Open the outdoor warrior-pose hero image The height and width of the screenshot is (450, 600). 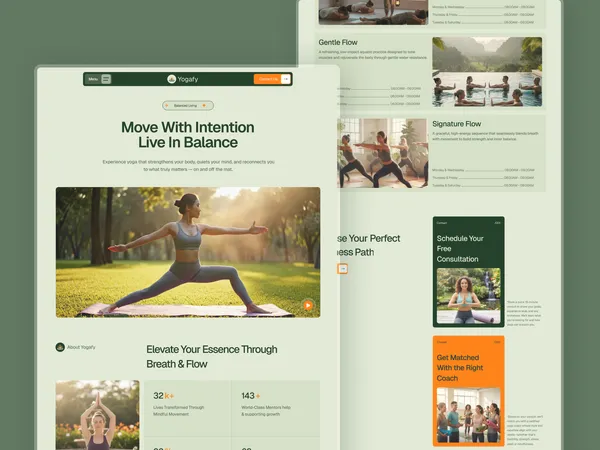(x=188, y=252)
